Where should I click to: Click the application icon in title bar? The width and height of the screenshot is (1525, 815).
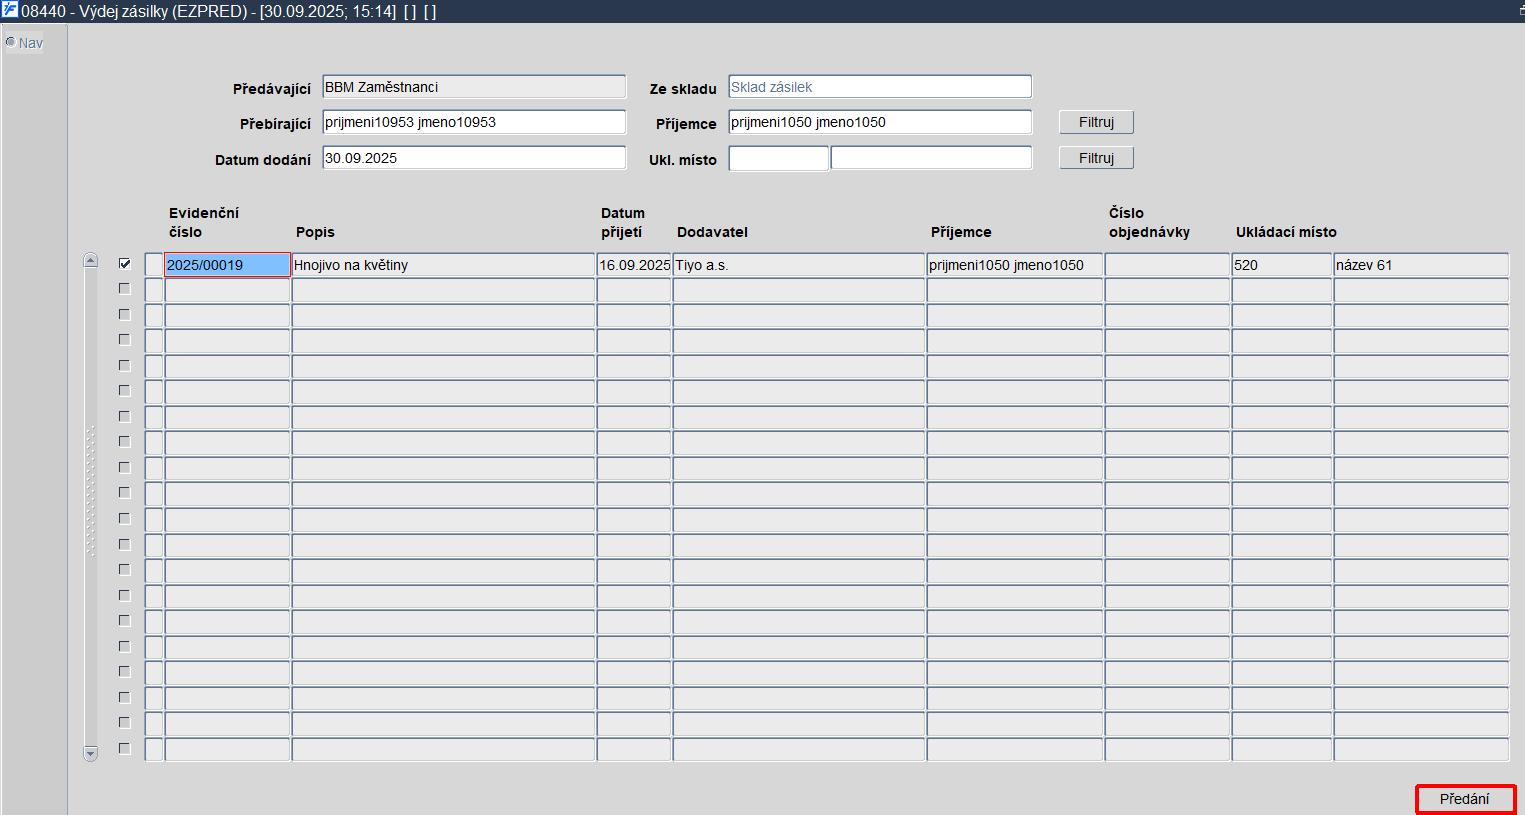[10, 10]
